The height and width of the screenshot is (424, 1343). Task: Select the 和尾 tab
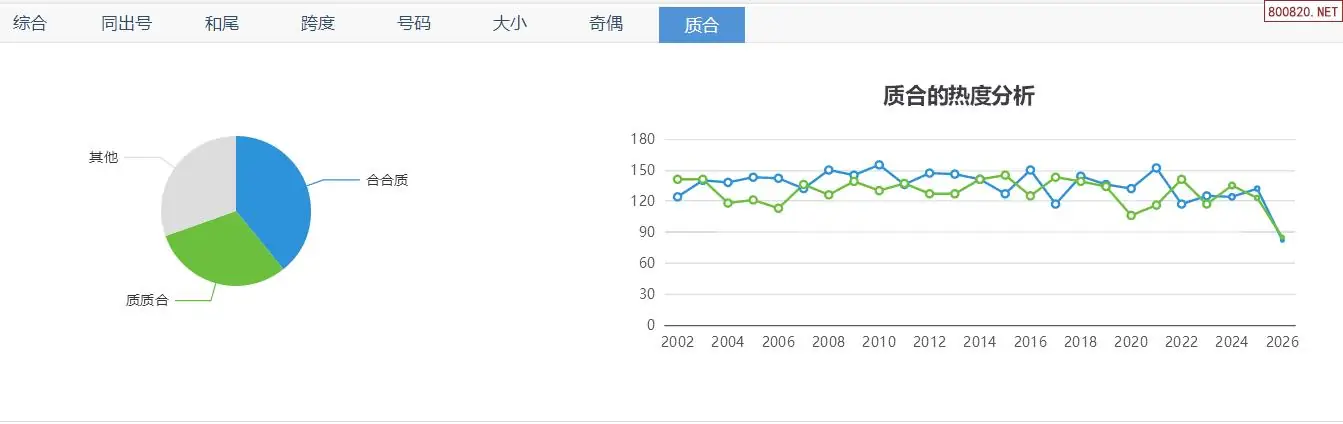pos(222,24)
